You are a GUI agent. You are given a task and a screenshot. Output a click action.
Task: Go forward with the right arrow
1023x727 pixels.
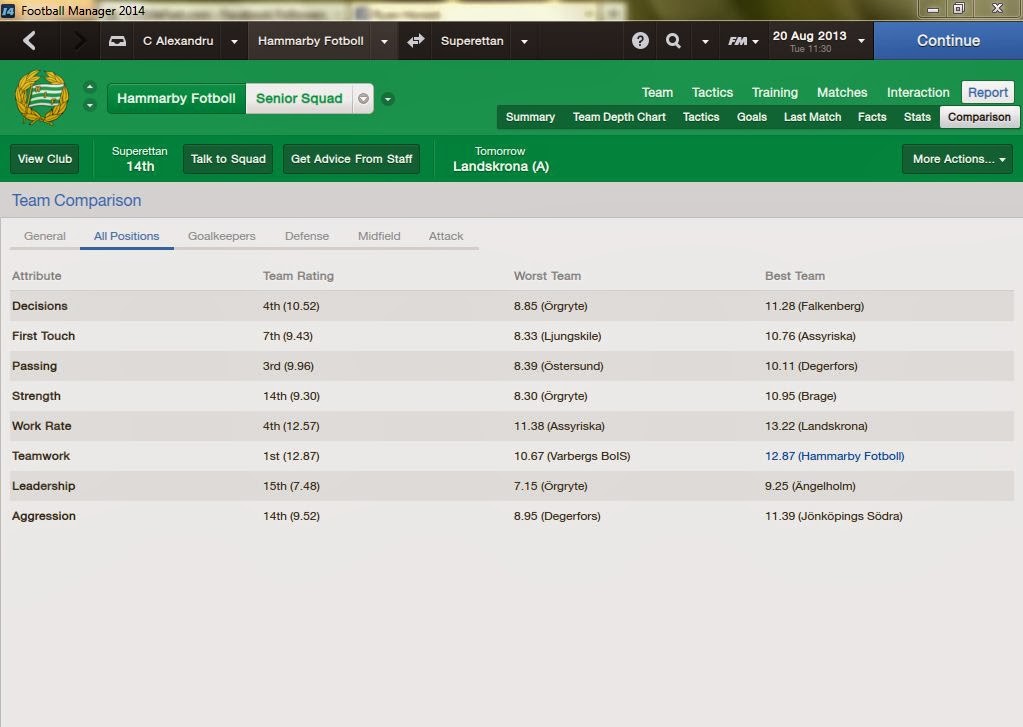pyautogui.click(x=80, y=41)
